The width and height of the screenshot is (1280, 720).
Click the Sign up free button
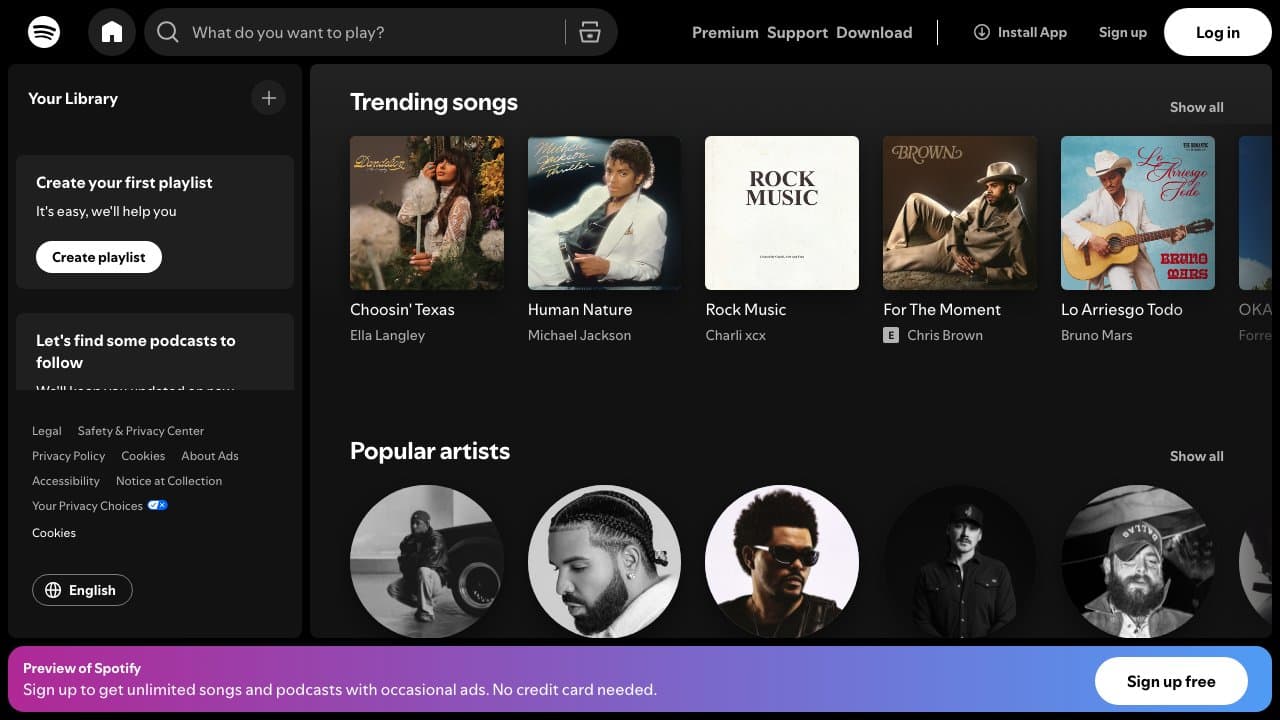pyautogui.click(x=1171, y=682)
